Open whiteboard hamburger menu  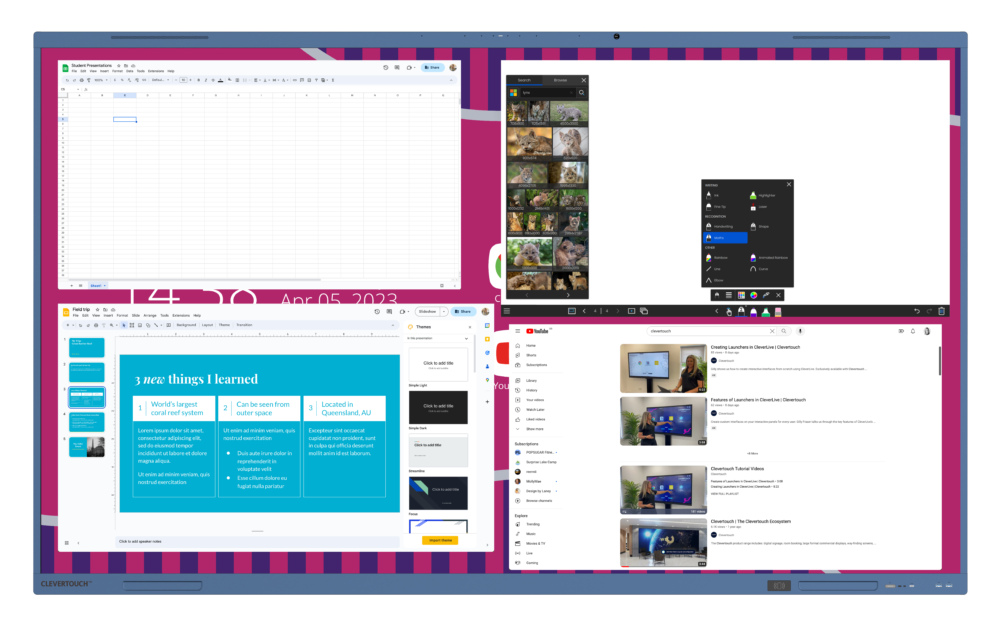(x=507, y=311)
